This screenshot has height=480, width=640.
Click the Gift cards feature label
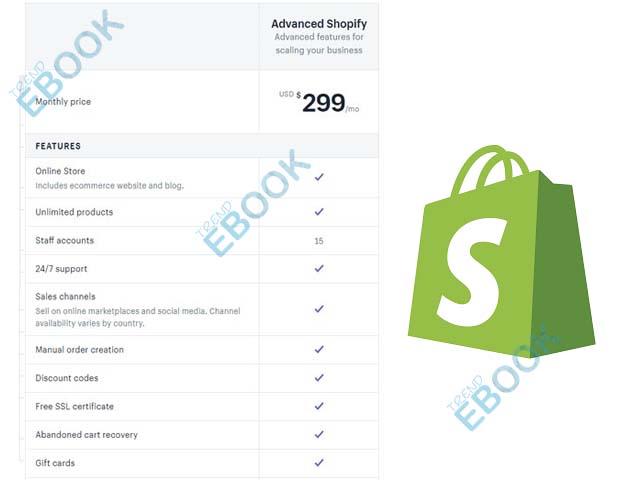coord(55,463)
